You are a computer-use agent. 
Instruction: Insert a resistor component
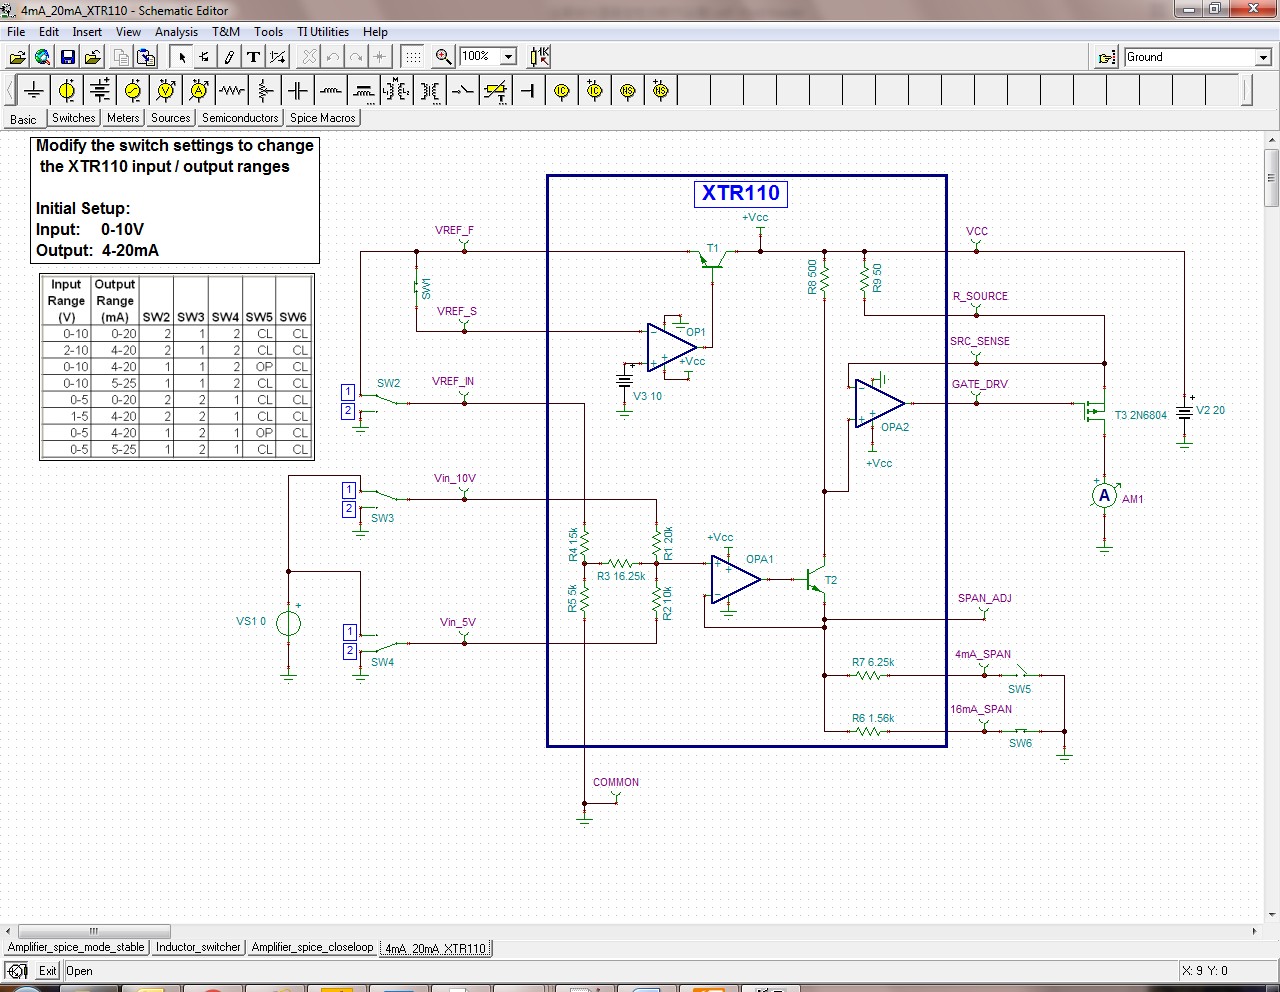pyautogui.click(x=232, y=91)
